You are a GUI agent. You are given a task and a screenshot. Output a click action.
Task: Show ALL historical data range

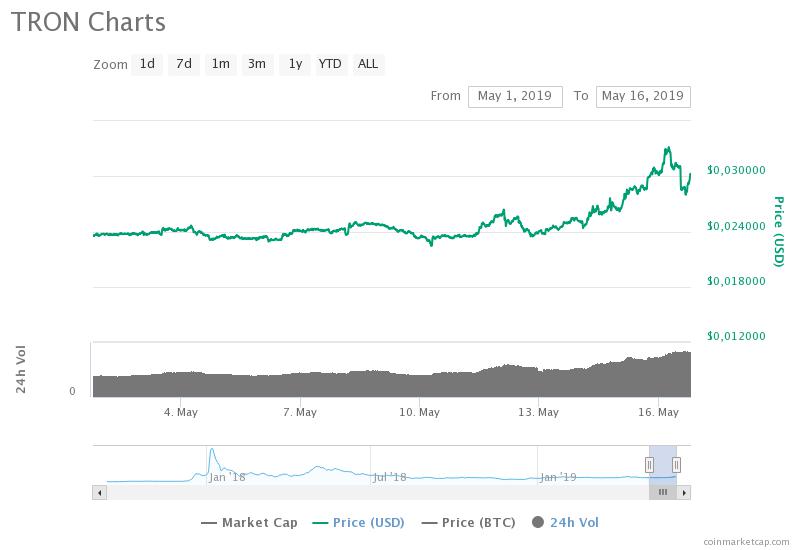(368, 64)
